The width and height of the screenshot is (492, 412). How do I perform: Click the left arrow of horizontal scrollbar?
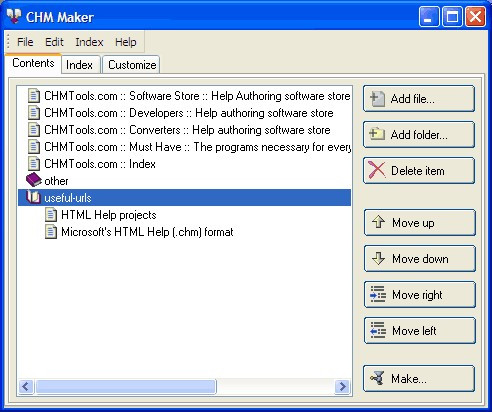(26, 387)
